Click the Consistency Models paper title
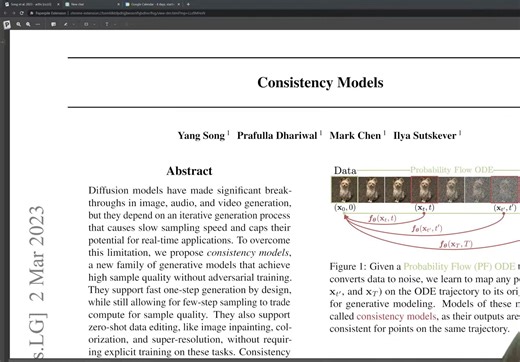Image resolution: width=520 pixels, height=362 pixels. (320, 83)
